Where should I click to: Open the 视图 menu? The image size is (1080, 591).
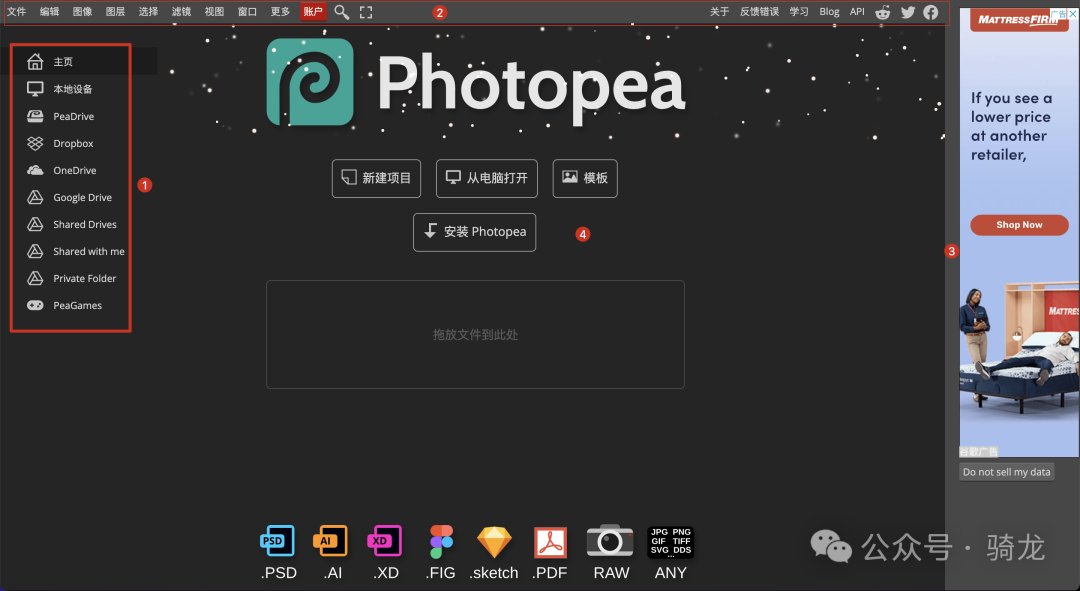pos(214,12)
